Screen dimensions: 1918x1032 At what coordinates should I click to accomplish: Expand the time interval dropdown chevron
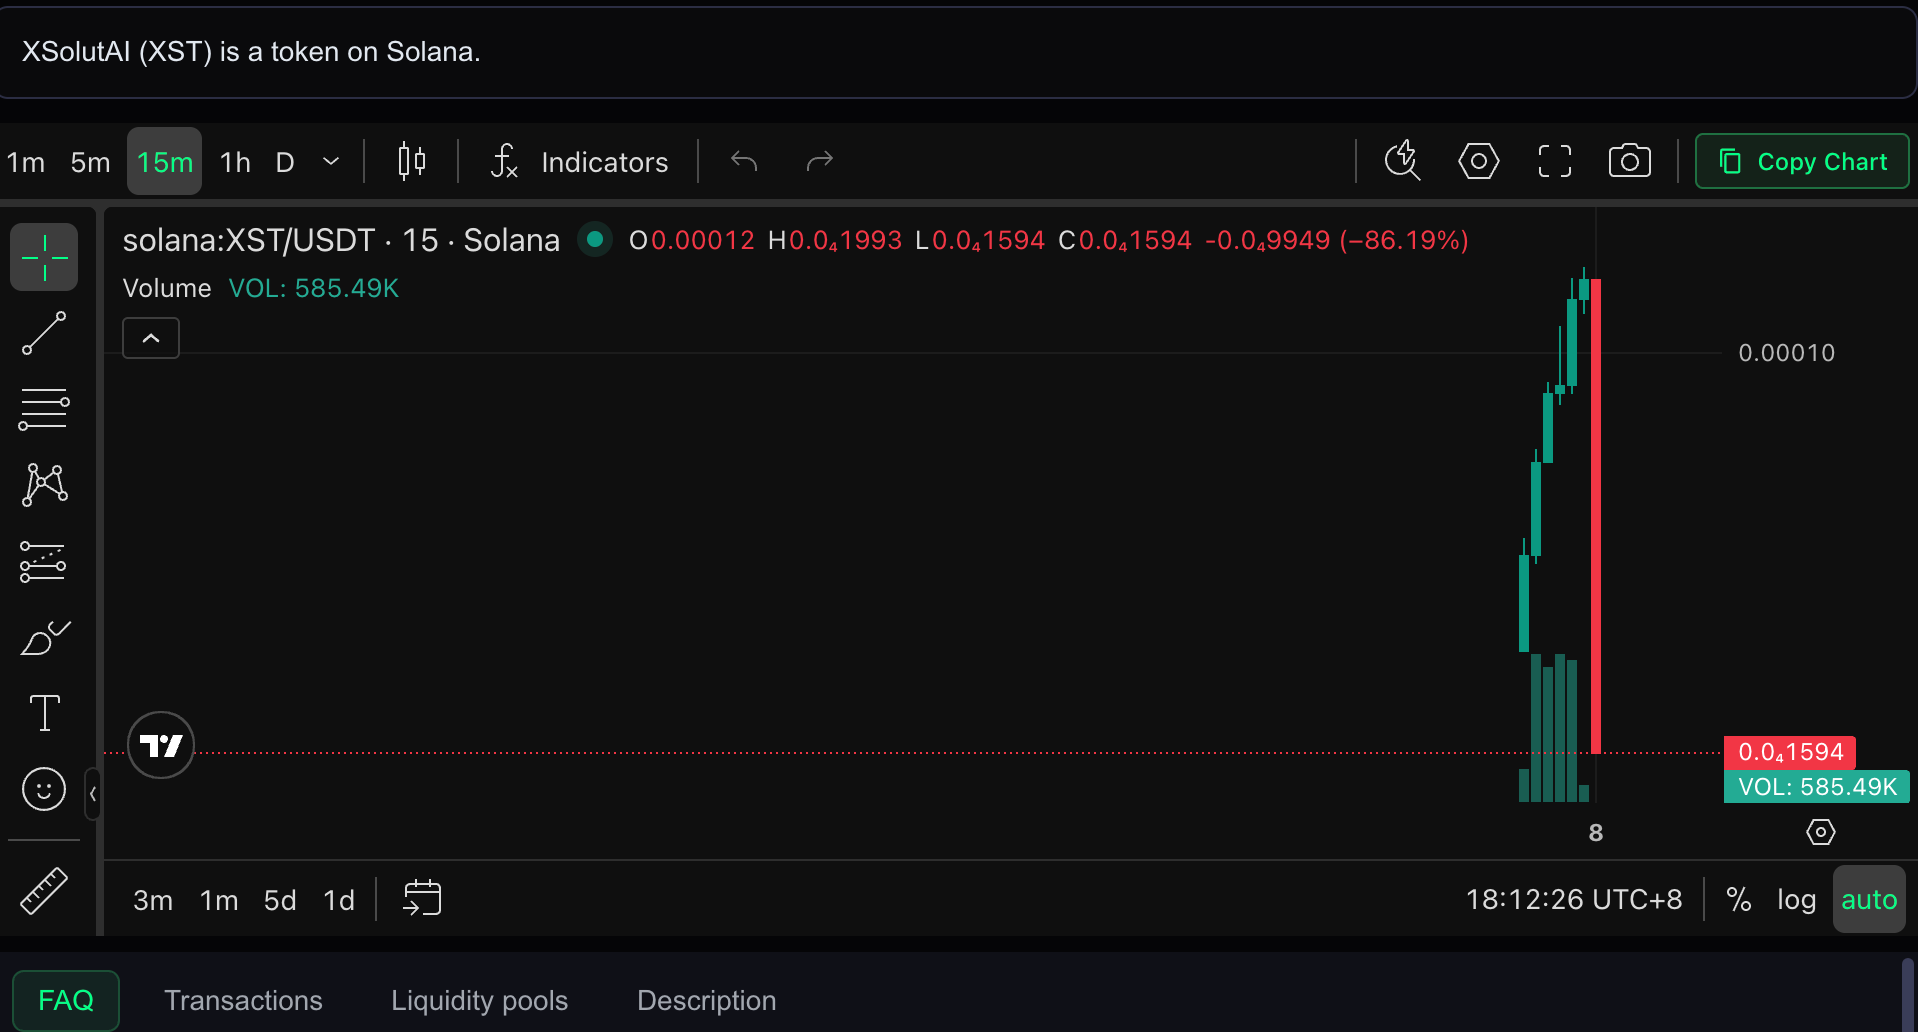coord(331,161)
